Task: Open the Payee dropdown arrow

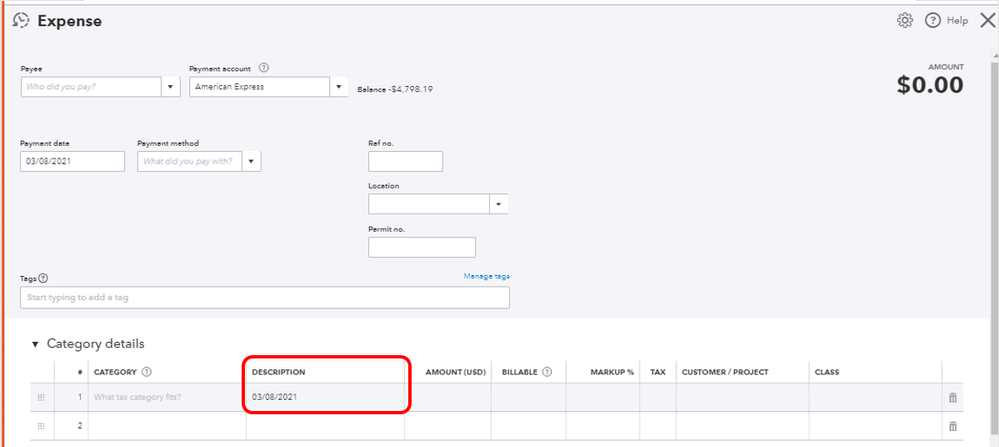Action: tap(169, 87)
